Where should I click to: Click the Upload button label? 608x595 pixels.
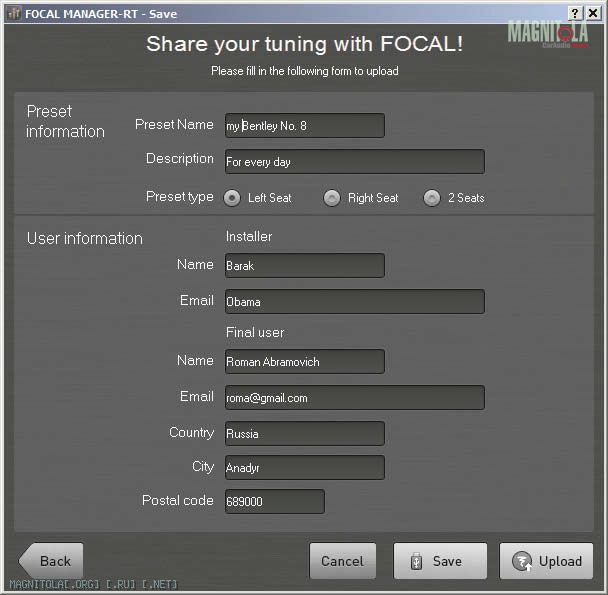(560, 561)
